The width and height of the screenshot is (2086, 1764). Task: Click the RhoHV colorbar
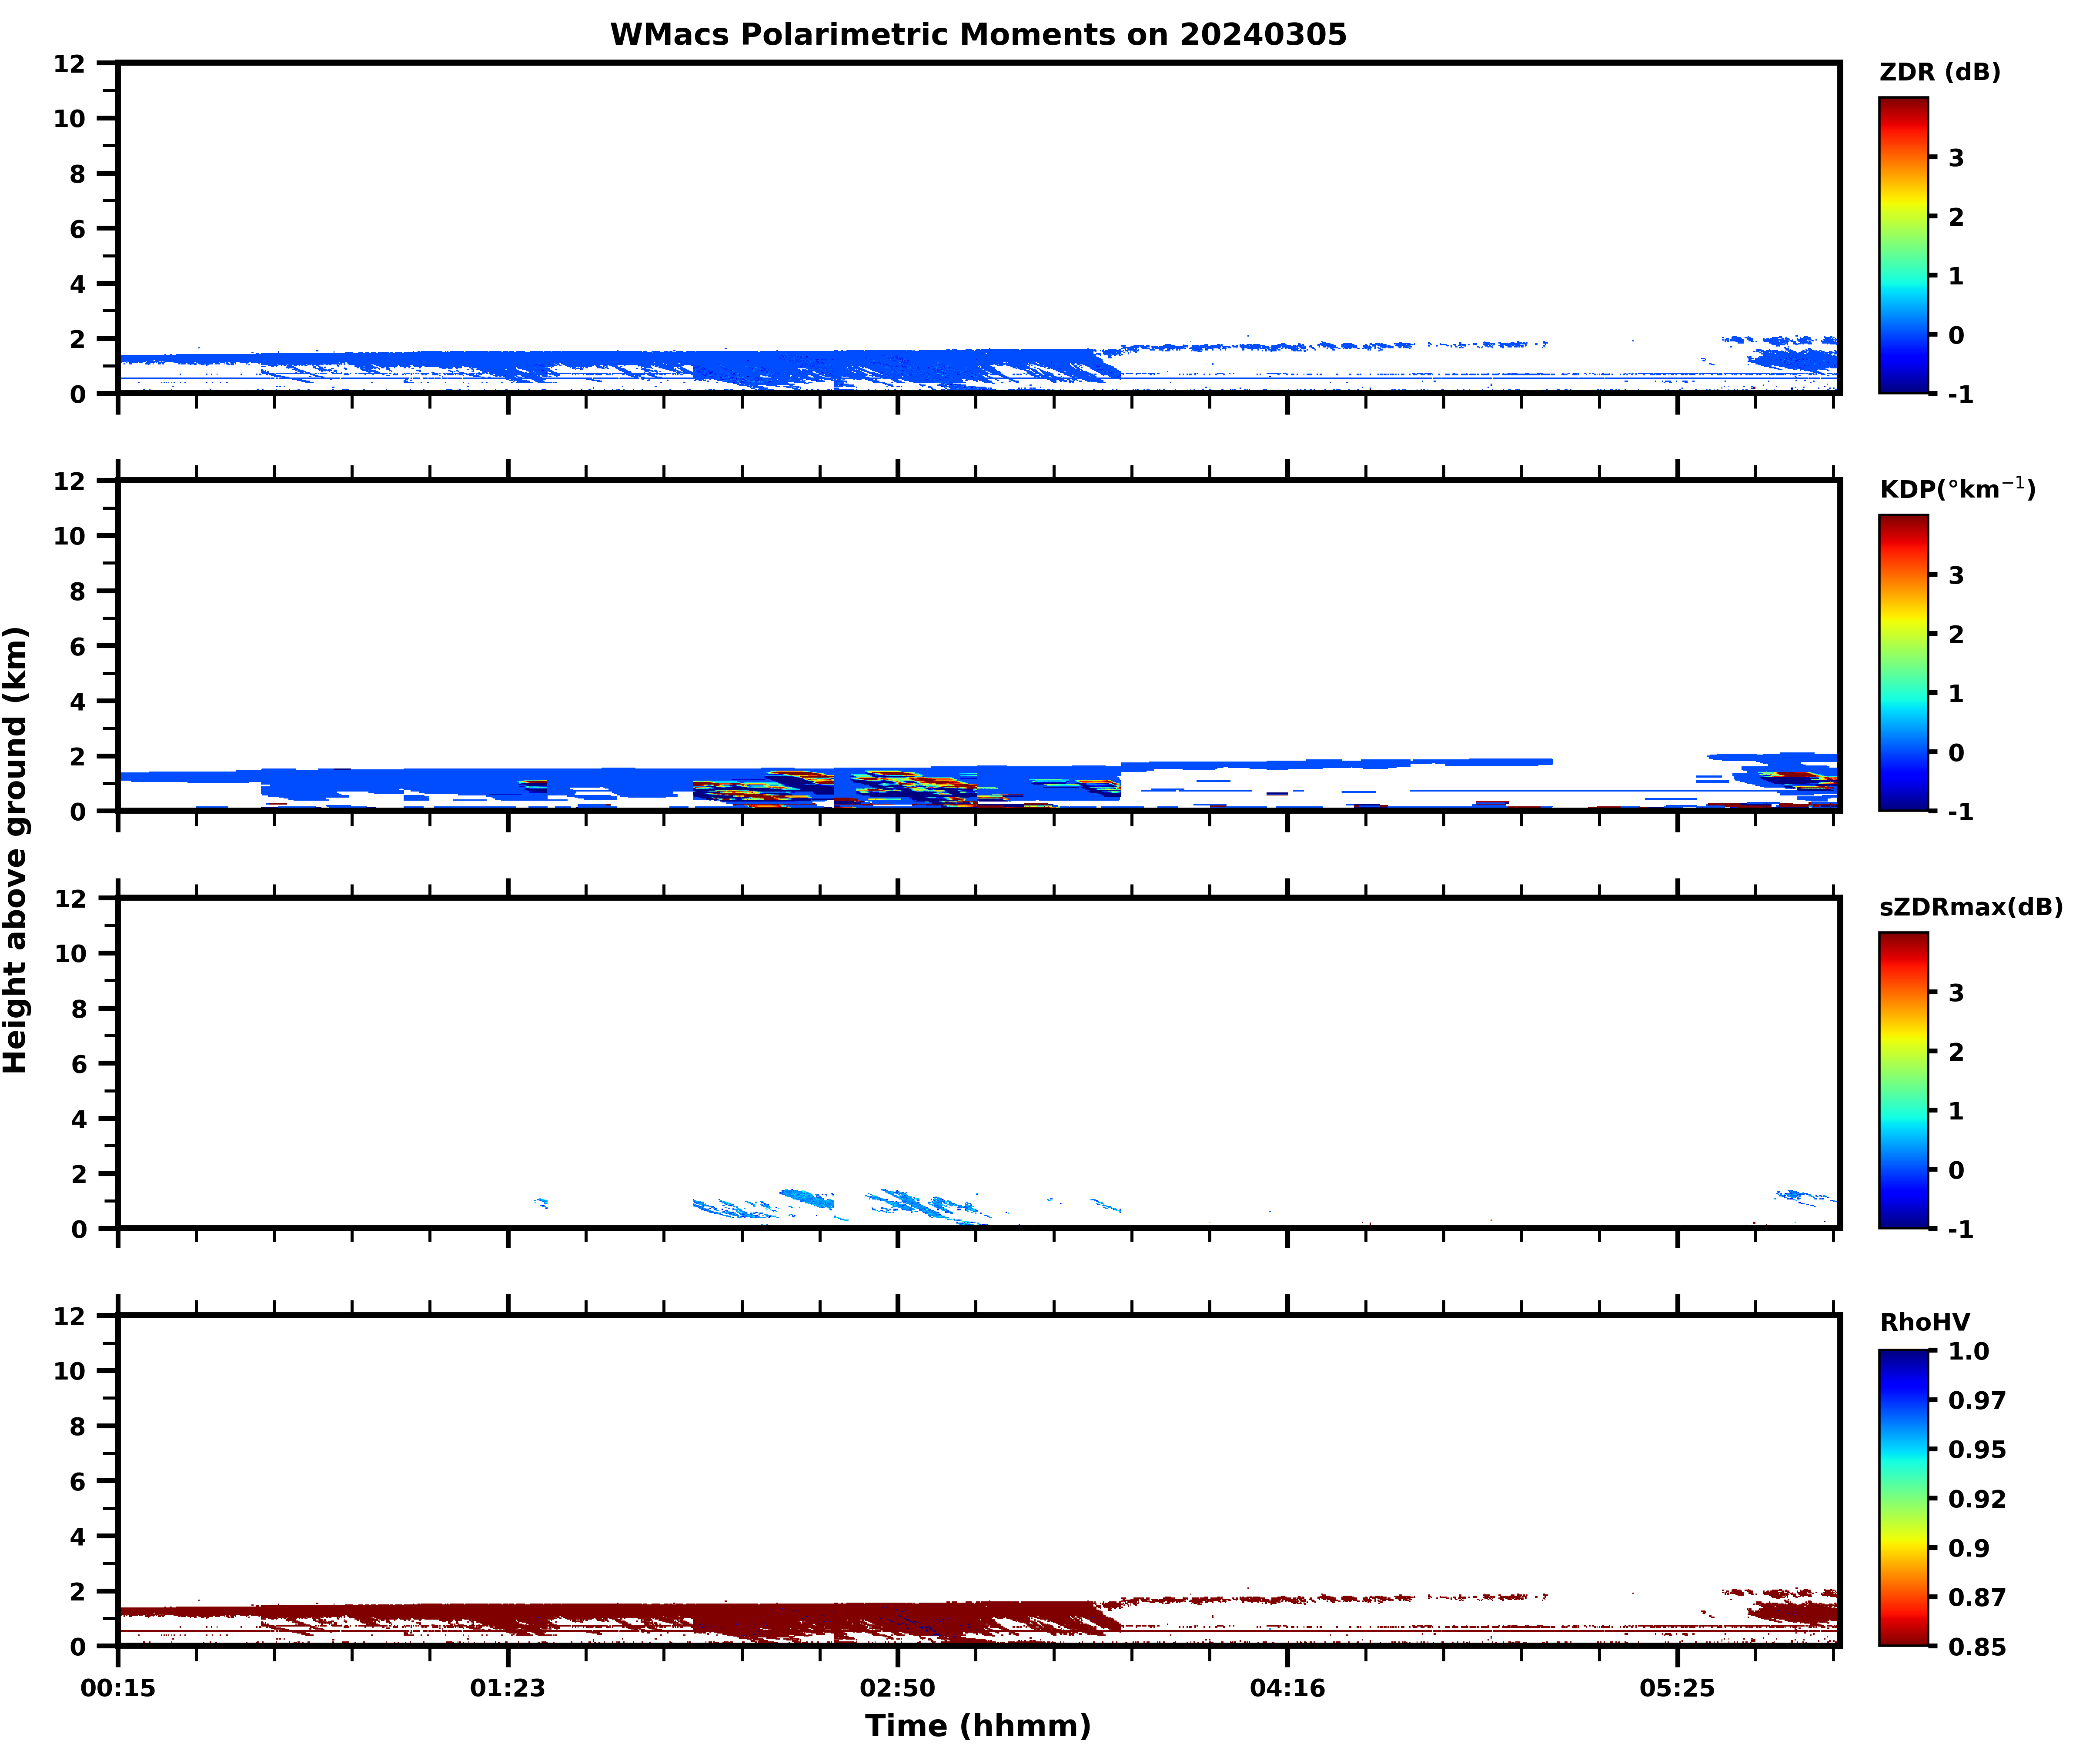pyautogui.click(x=1902, y=1497)
